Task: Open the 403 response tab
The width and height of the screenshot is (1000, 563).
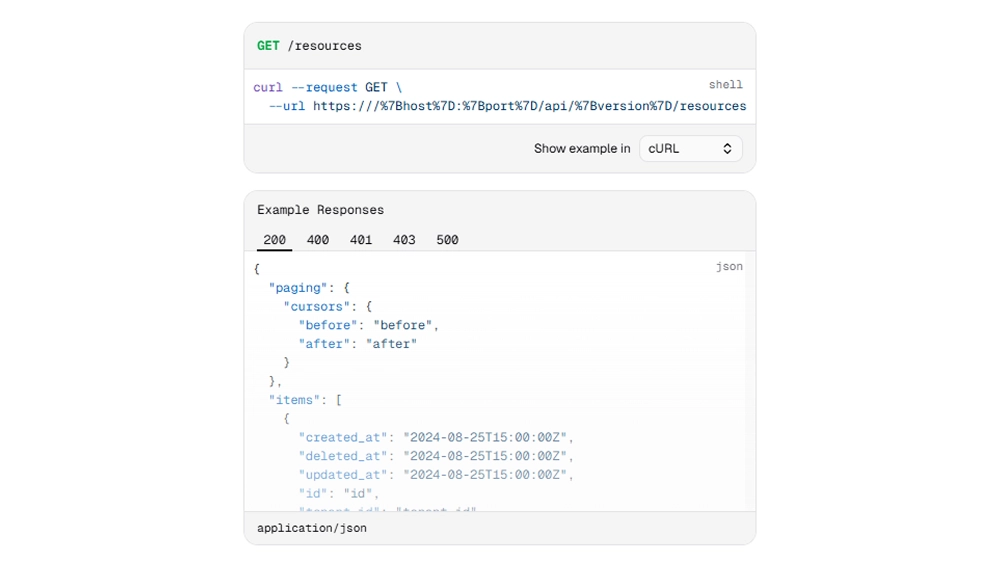Action: [x=404, y=240]
